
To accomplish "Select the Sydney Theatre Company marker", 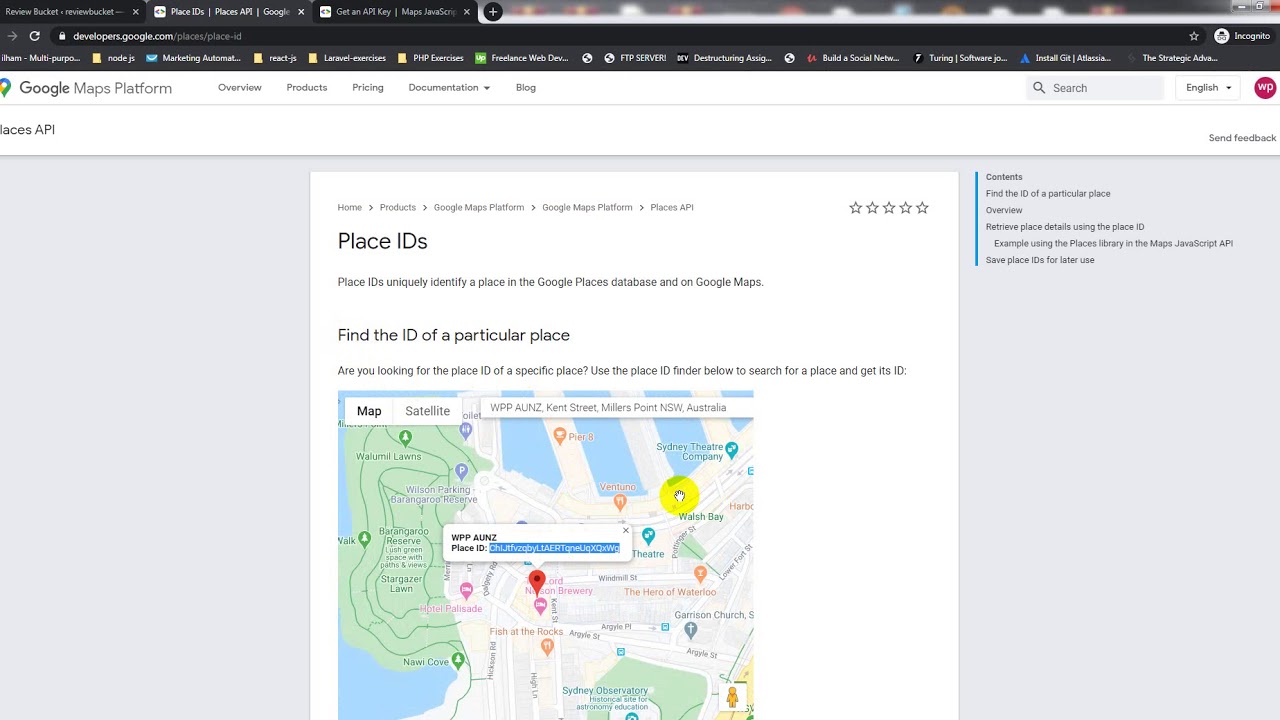I will click(732, 449).
